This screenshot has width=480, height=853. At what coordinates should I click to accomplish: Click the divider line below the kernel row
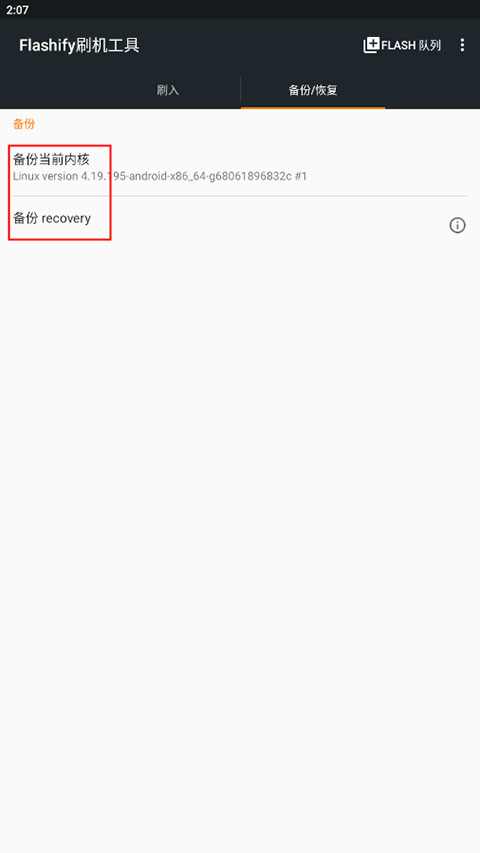coord(240,196)
